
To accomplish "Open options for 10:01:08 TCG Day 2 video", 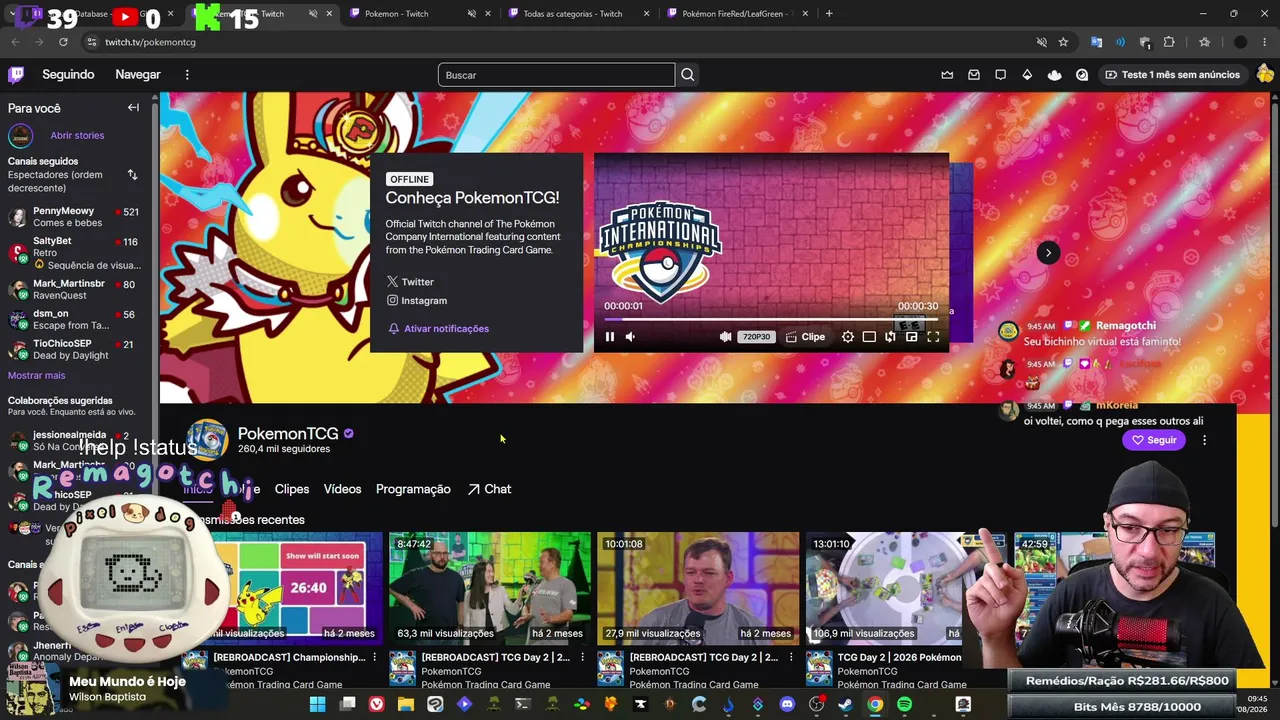I will click(x=791, y=658).
